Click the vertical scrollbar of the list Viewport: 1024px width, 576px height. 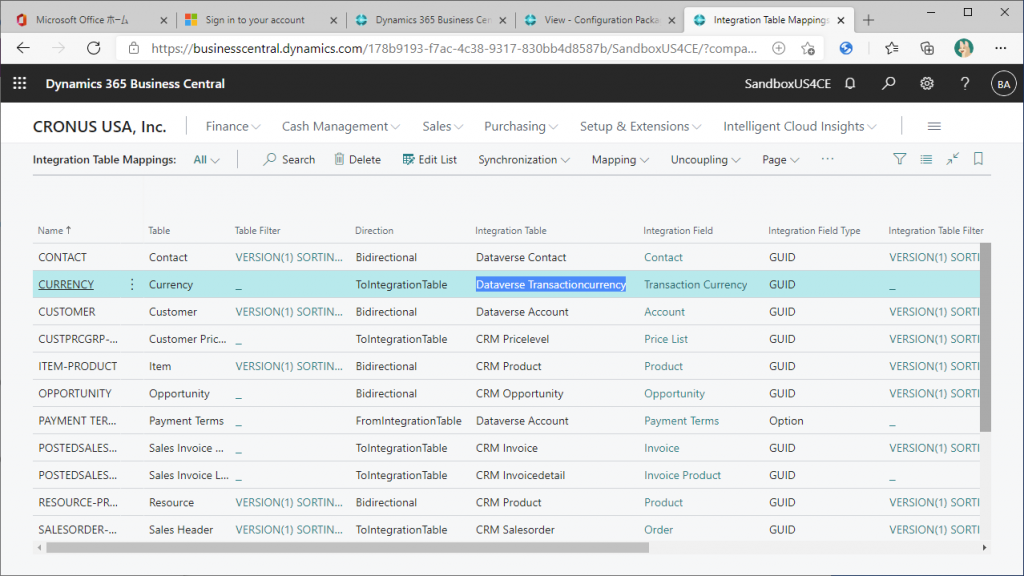pyautogui.click(x=985, y=338)
